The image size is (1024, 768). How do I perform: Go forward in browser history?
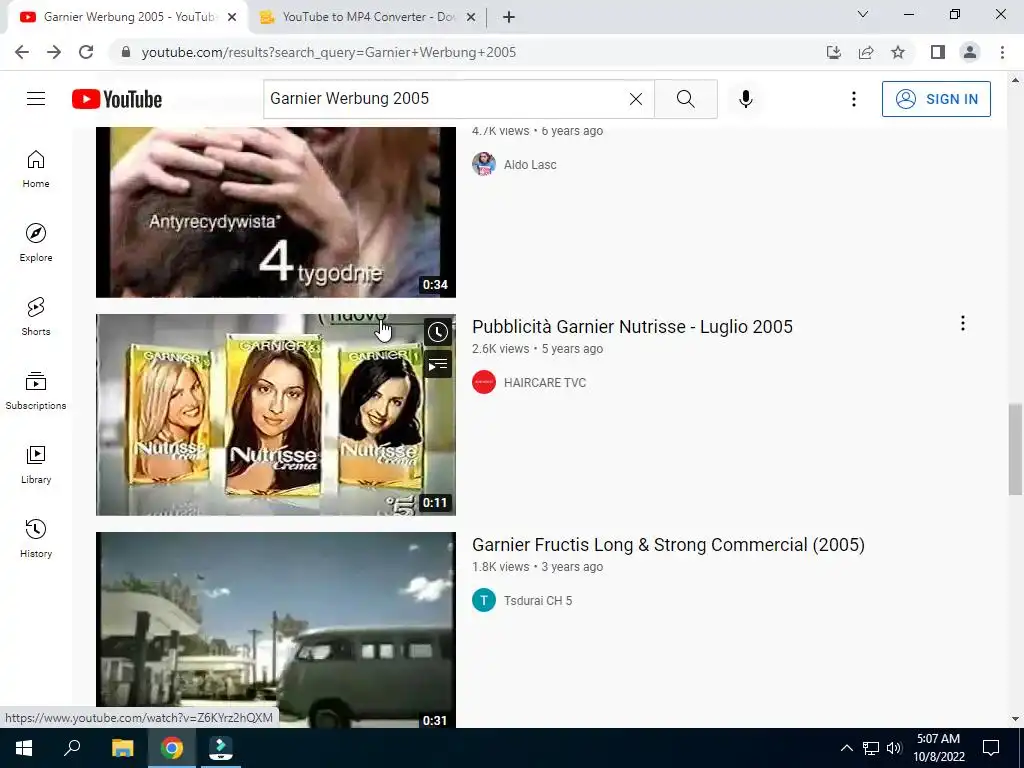(54, 52)
